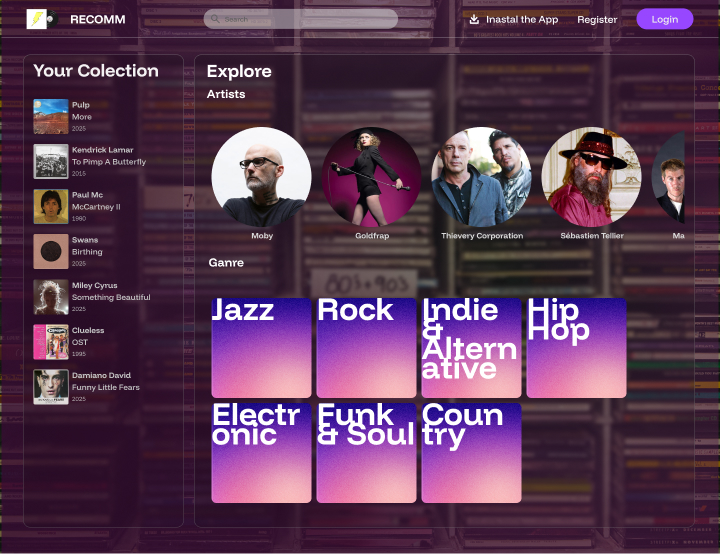Click the Sébastien Tellier name label
This screenshot has width=720, height=554.
pos(592,236)
